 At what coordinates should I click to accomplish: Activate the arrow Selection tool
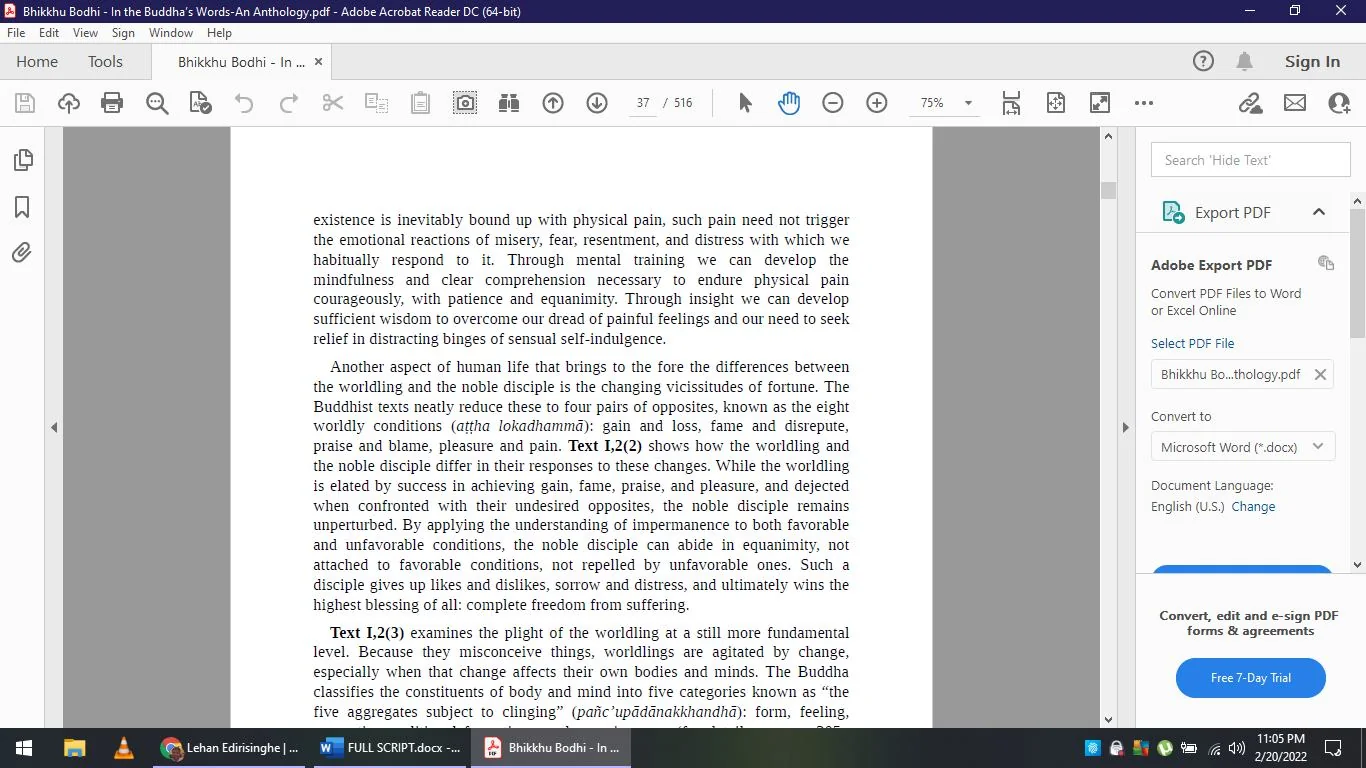point(745,103)
